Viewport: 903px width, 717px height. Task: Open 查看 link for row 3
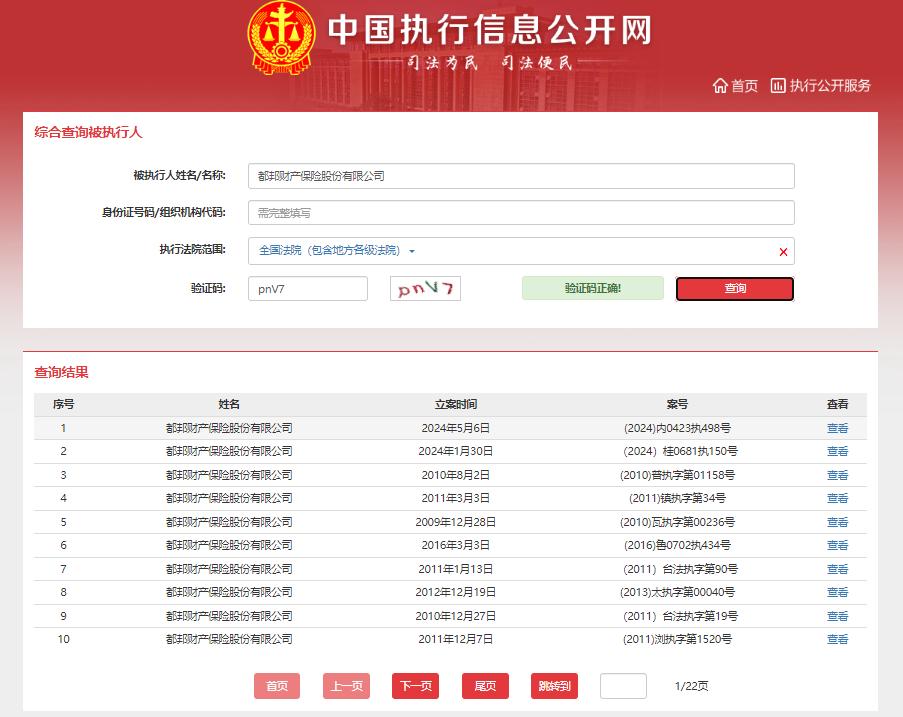coord(837,475)
